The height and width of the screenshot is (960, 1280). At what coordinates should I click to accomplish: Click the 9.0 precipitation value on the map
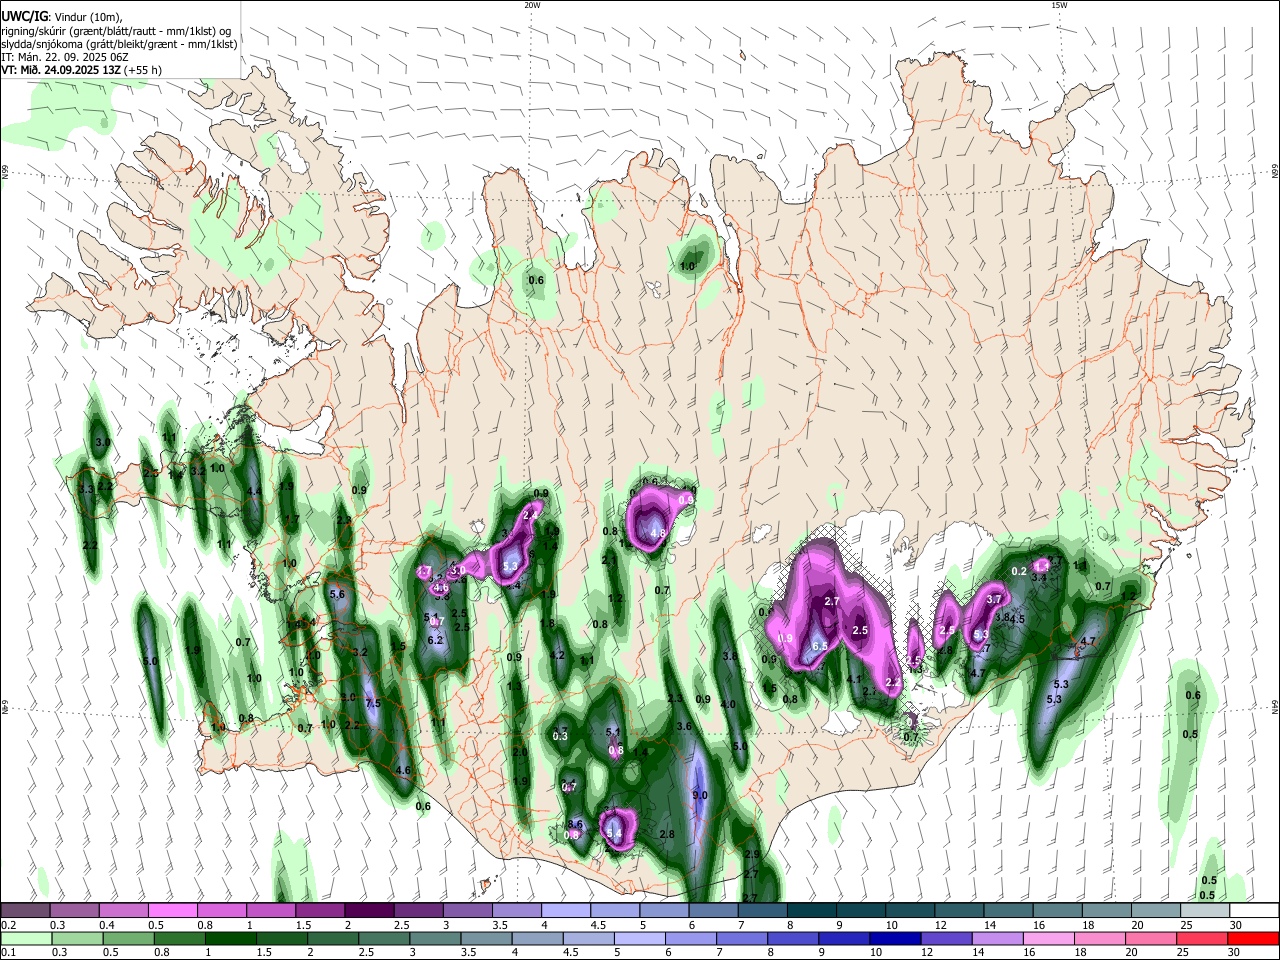700,796
